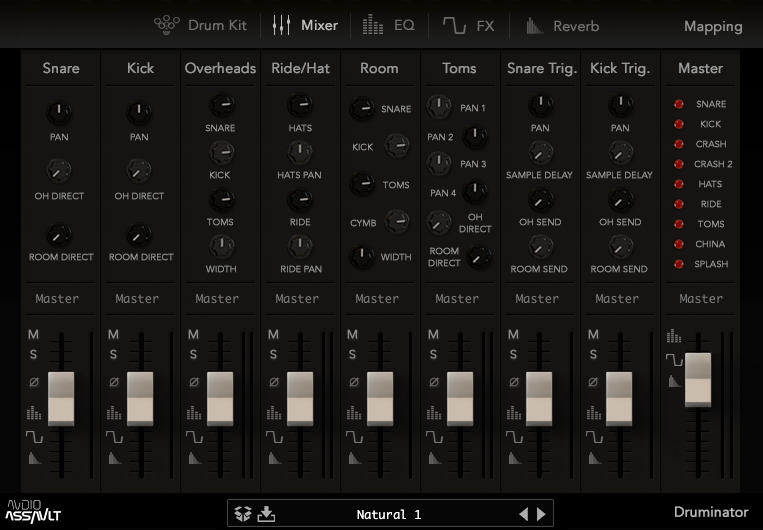Open FX icon on the Snare channel
The width and height of the screenshot is (763, 530).
[x=34, y=437]
